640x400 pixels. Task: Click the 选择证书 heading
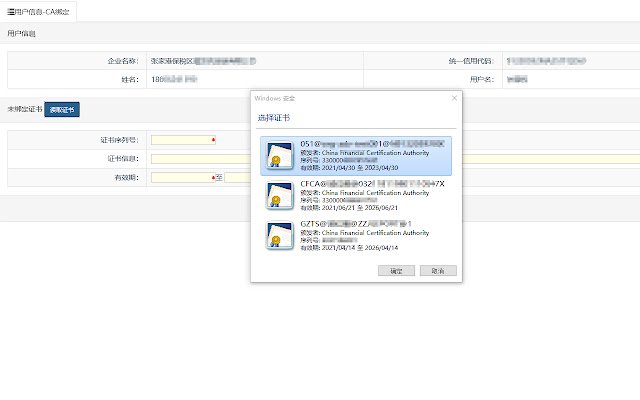(x=274, y=118)
